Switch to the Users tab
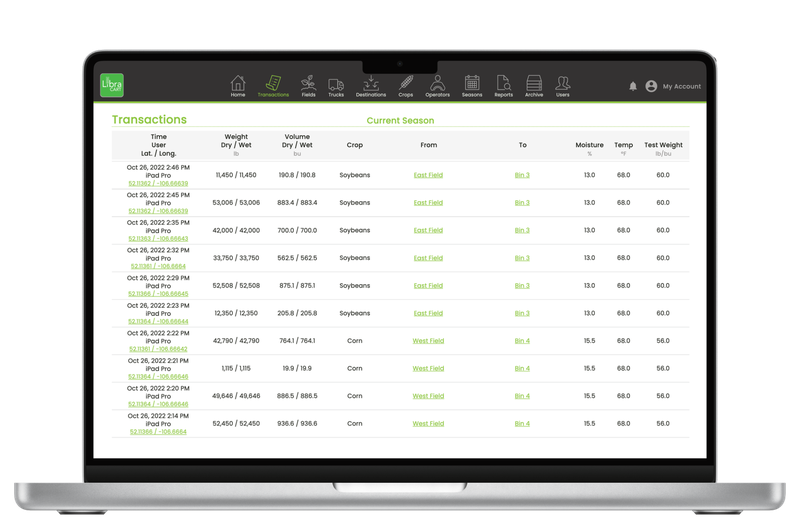This screenshot has height=519, width=800. (x=563, y=86)
